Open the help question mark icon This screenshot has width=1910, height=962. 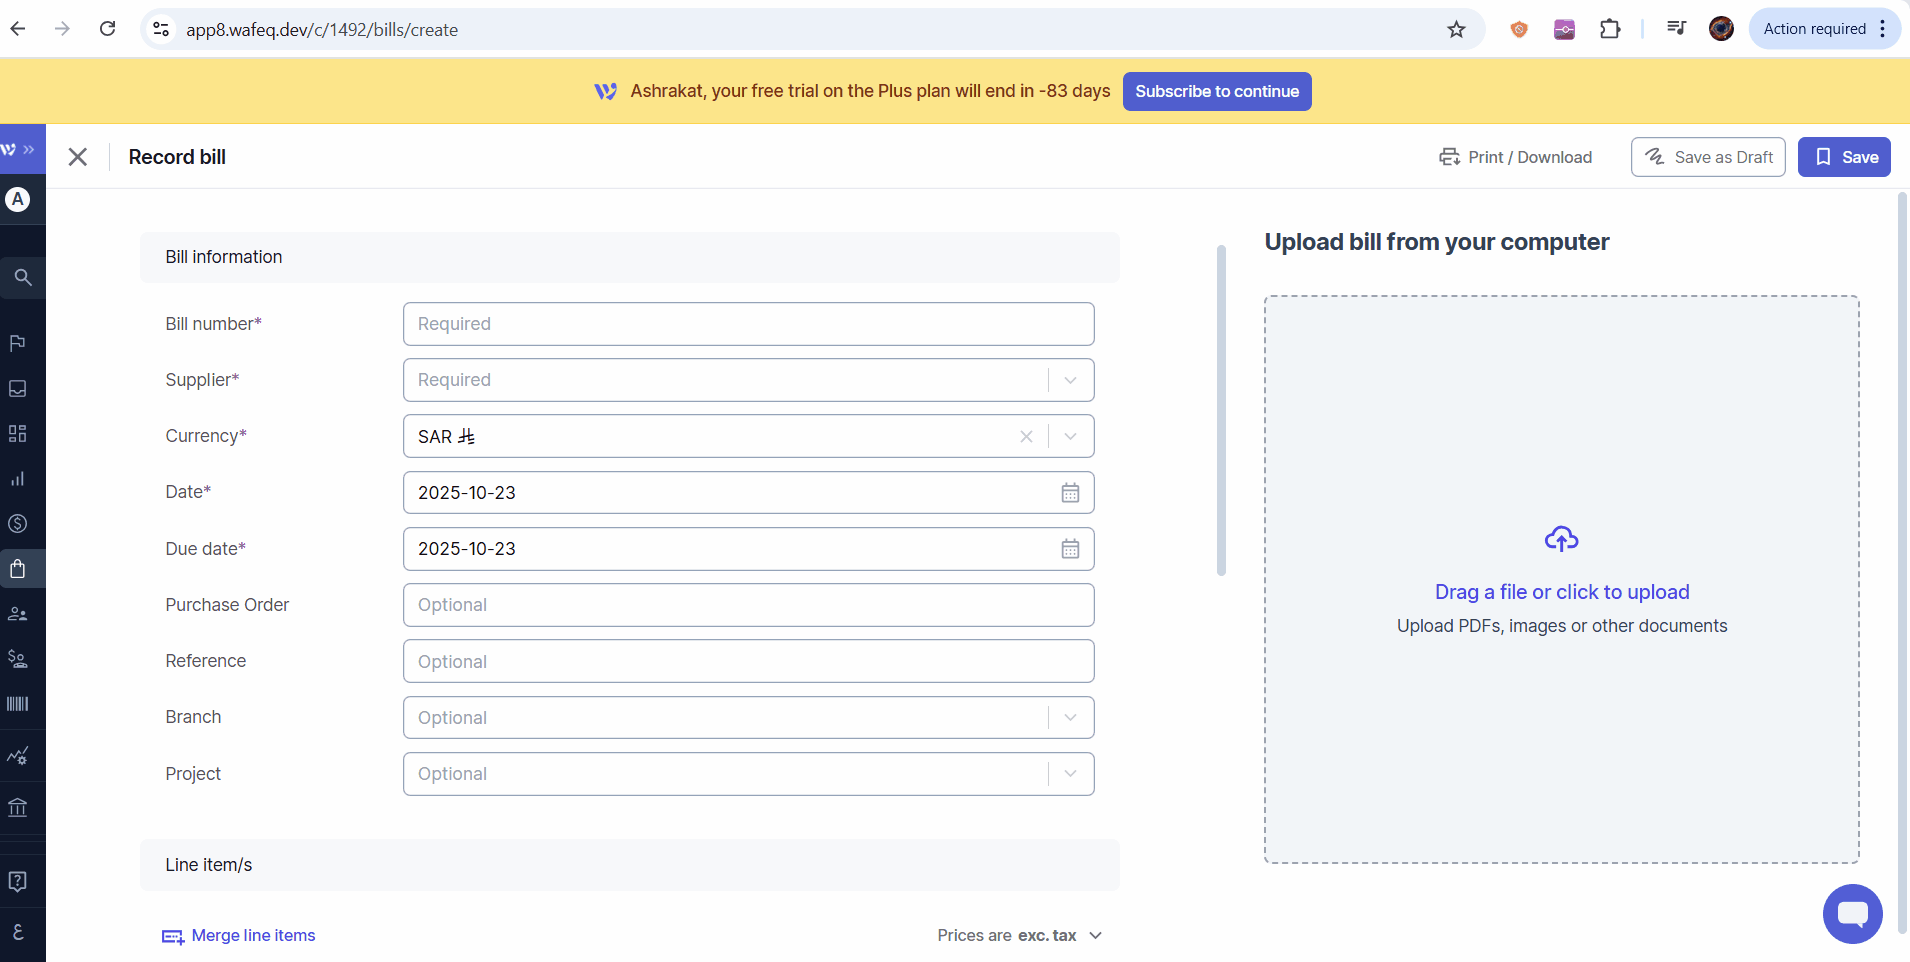tap(18, 881)
